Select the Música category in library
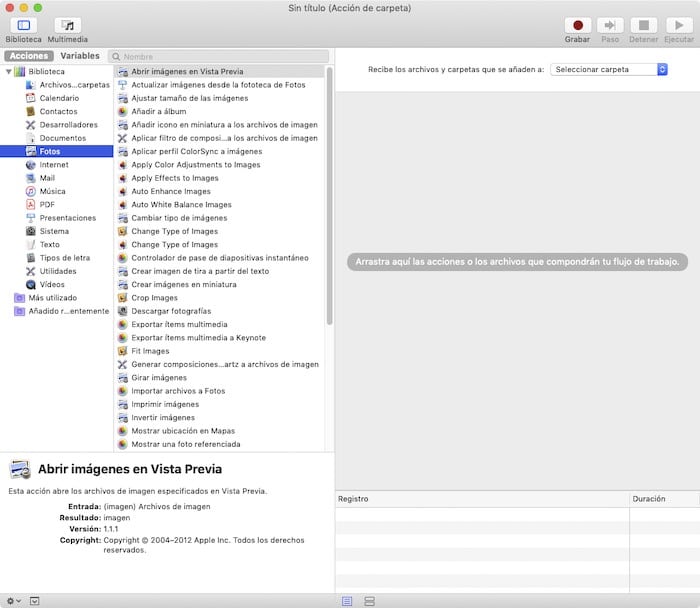 tap(52, 191)
